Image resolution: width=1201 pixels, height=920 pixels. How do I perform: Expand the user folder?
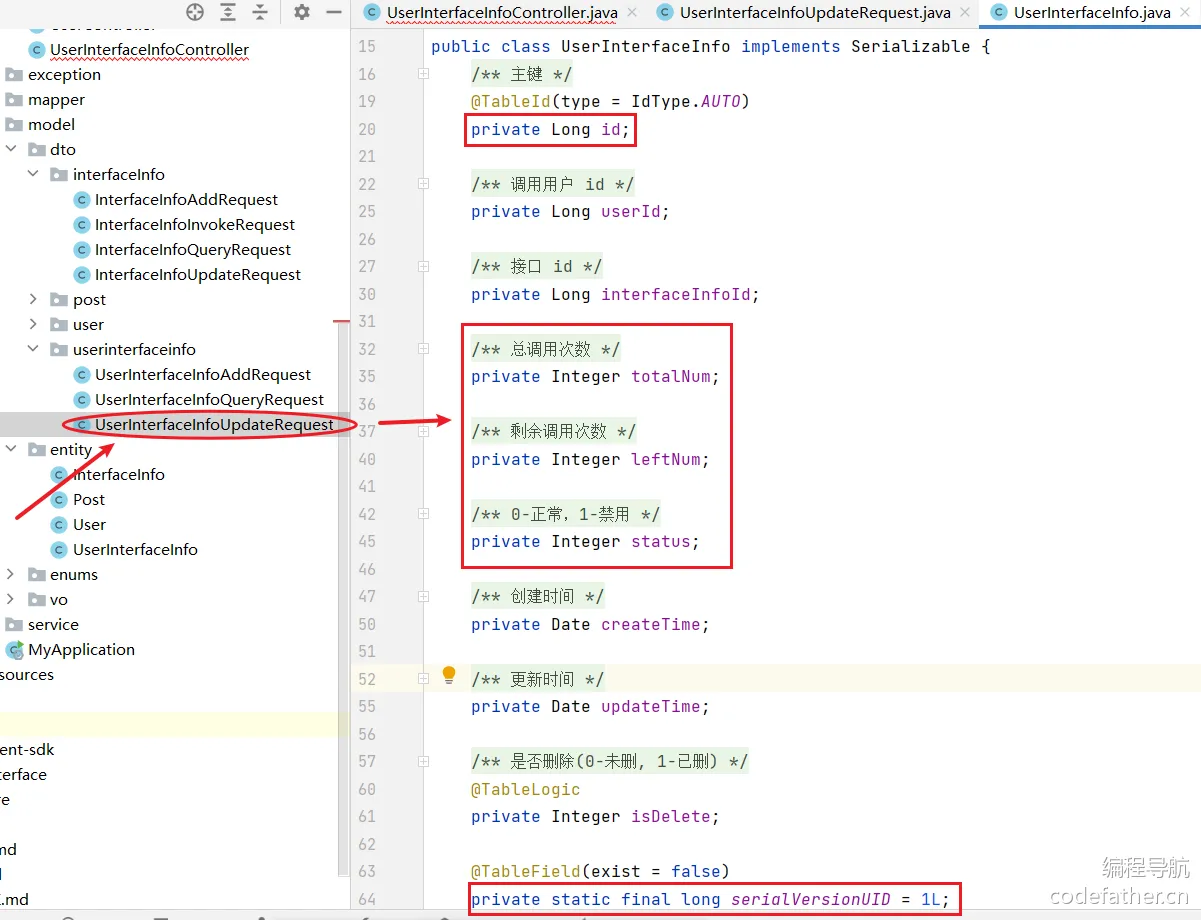coord(33,325)
